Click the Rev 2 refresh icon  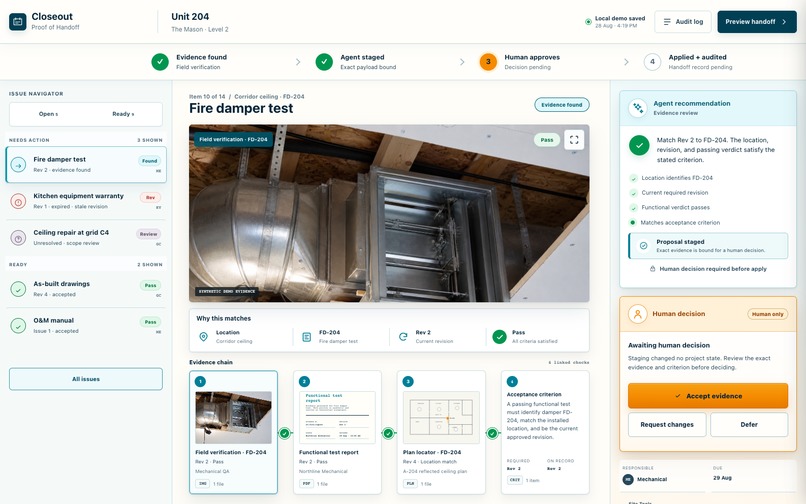click(403, 337)
